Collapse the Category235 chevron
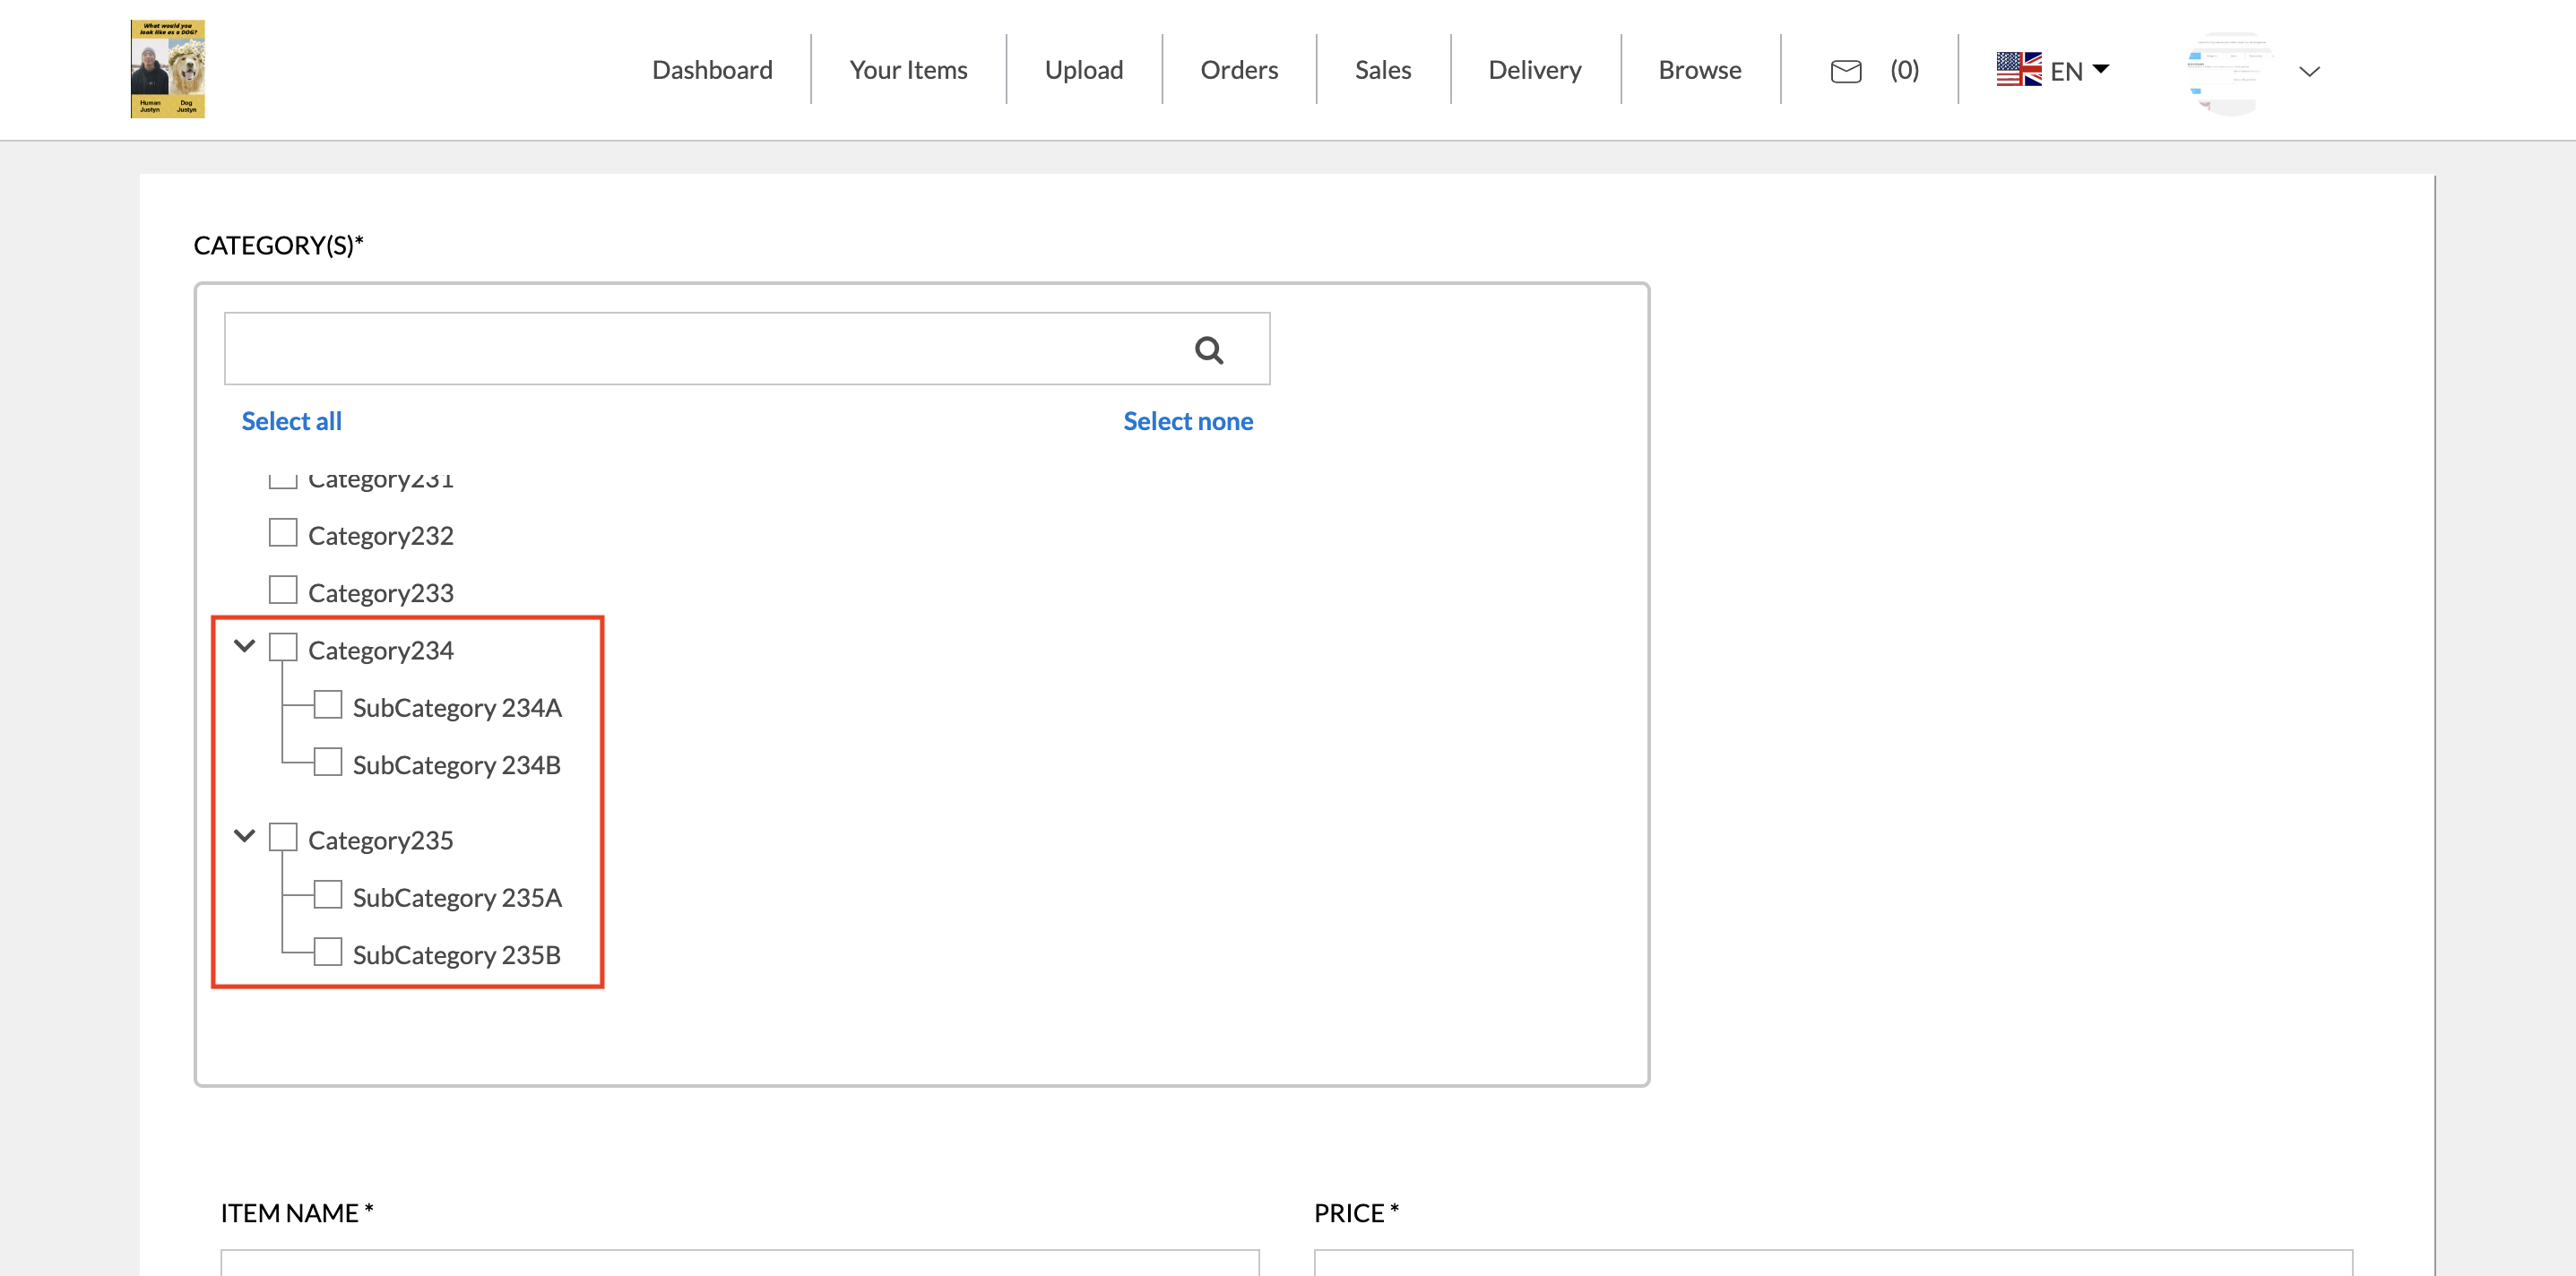Screen dimensions: 2576x1276 coord(244,836)
